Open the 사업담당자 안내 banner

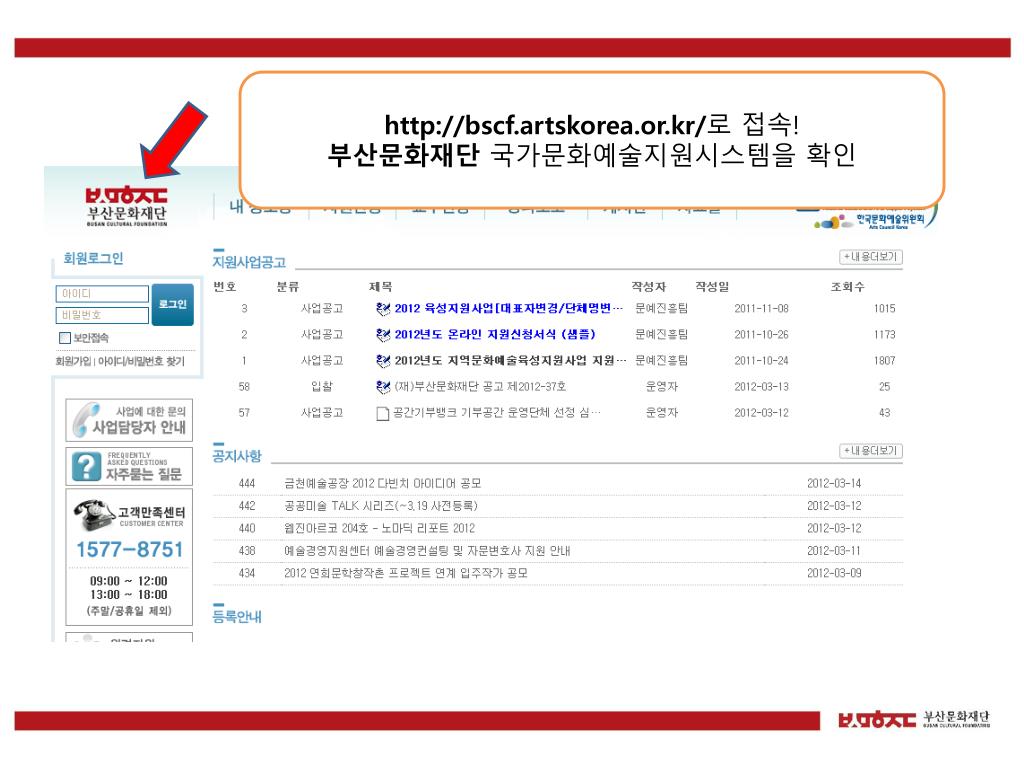[129, 420]
